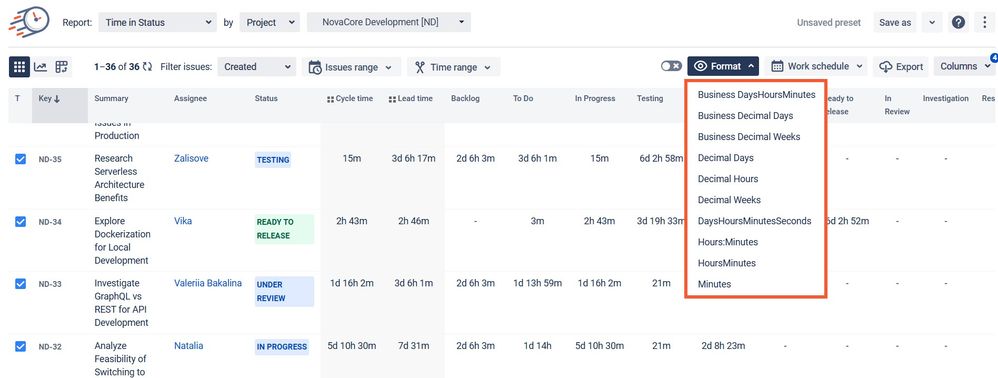The height and width of the screenshot is (378, 998).
Task: Click issue key ND-32
Action: click(x=50, y=347)
